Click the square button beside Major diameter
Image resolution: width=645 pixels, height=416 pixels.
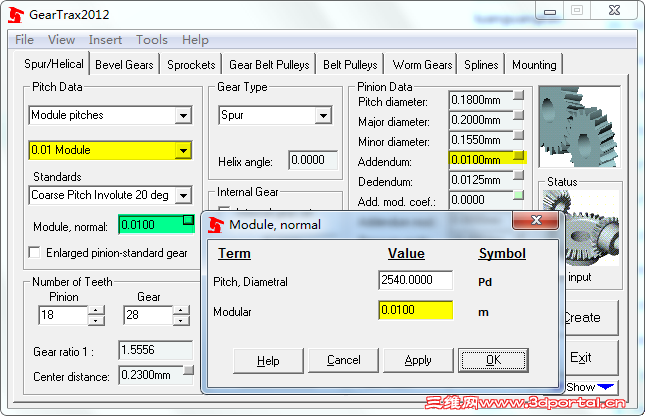[x=519, y=115]
